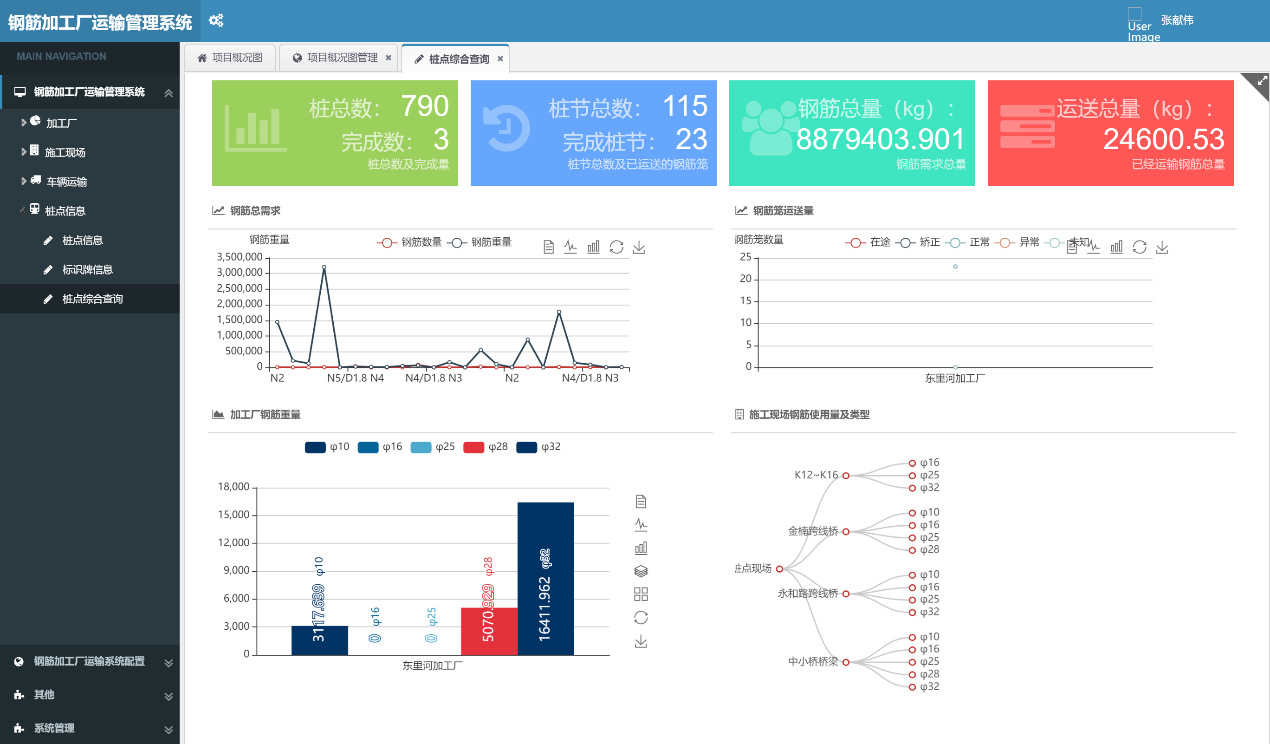The width and height of the screenshot is (1270, 744).
Task: Restore the 钢筋笼运送量 chart with refresh icon
Action: tap(1139, 247)
